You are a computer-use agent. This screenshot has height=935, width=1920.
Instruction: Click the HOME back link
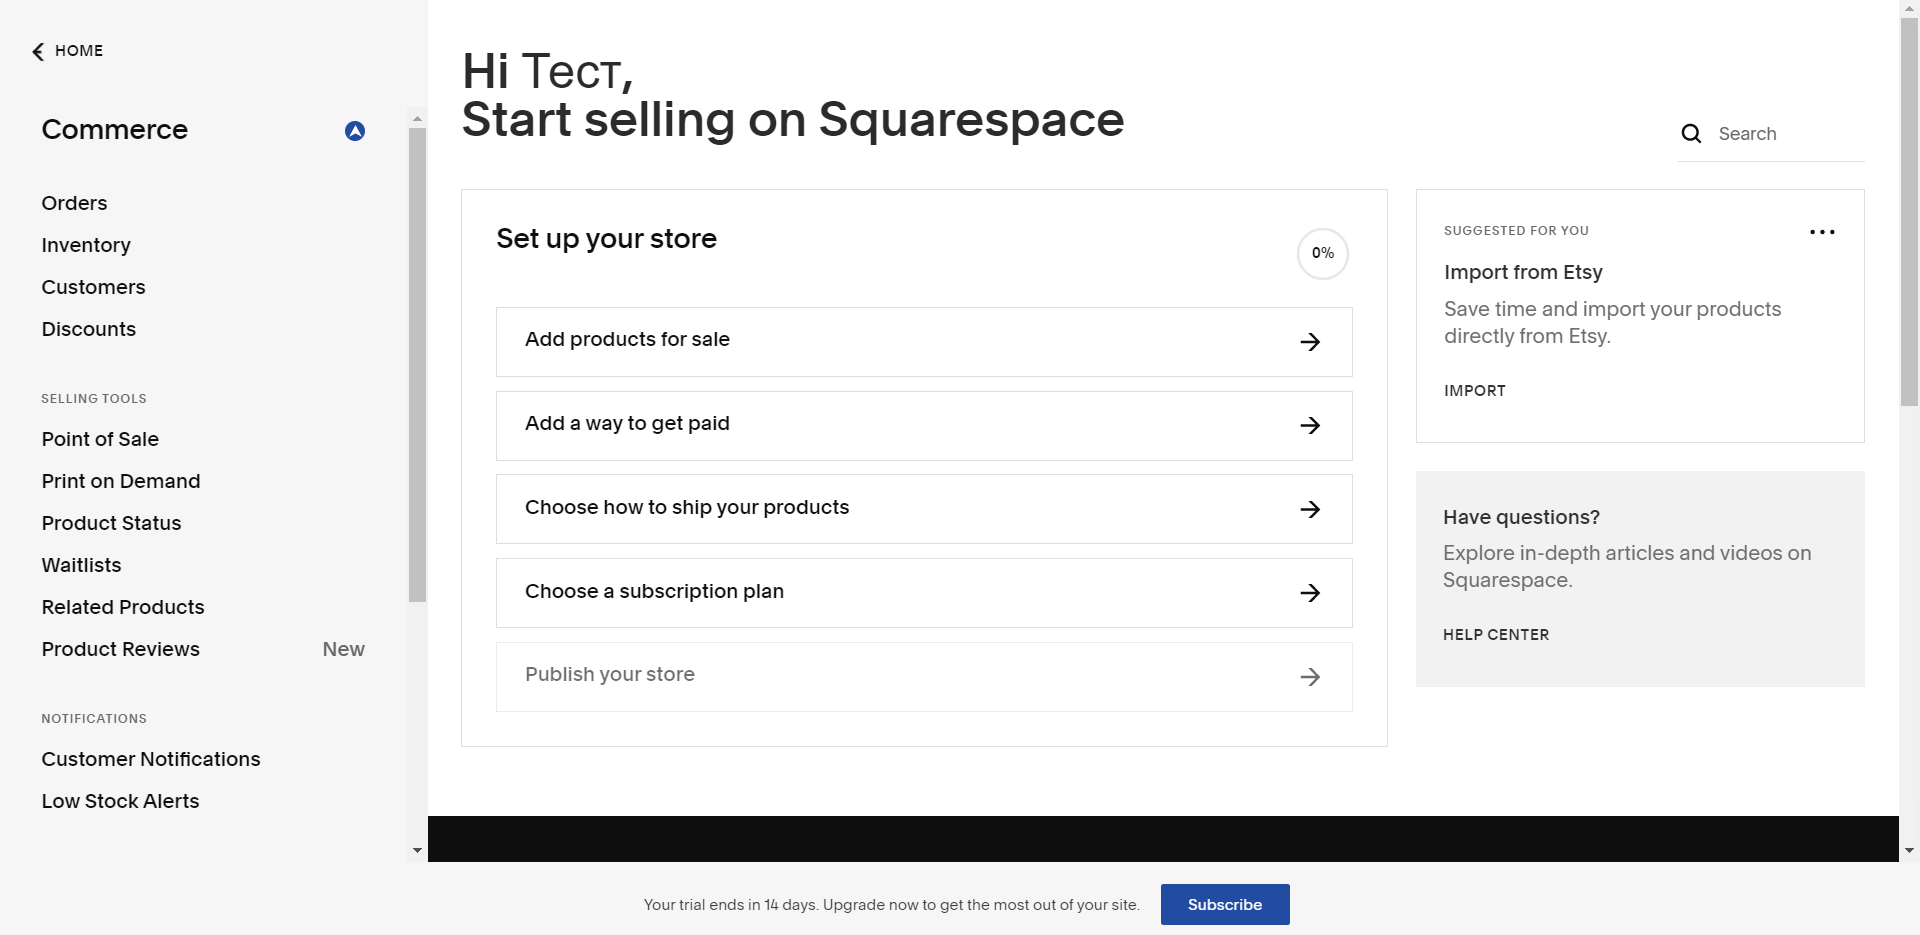pyautogui.click(x=67, y=51)
